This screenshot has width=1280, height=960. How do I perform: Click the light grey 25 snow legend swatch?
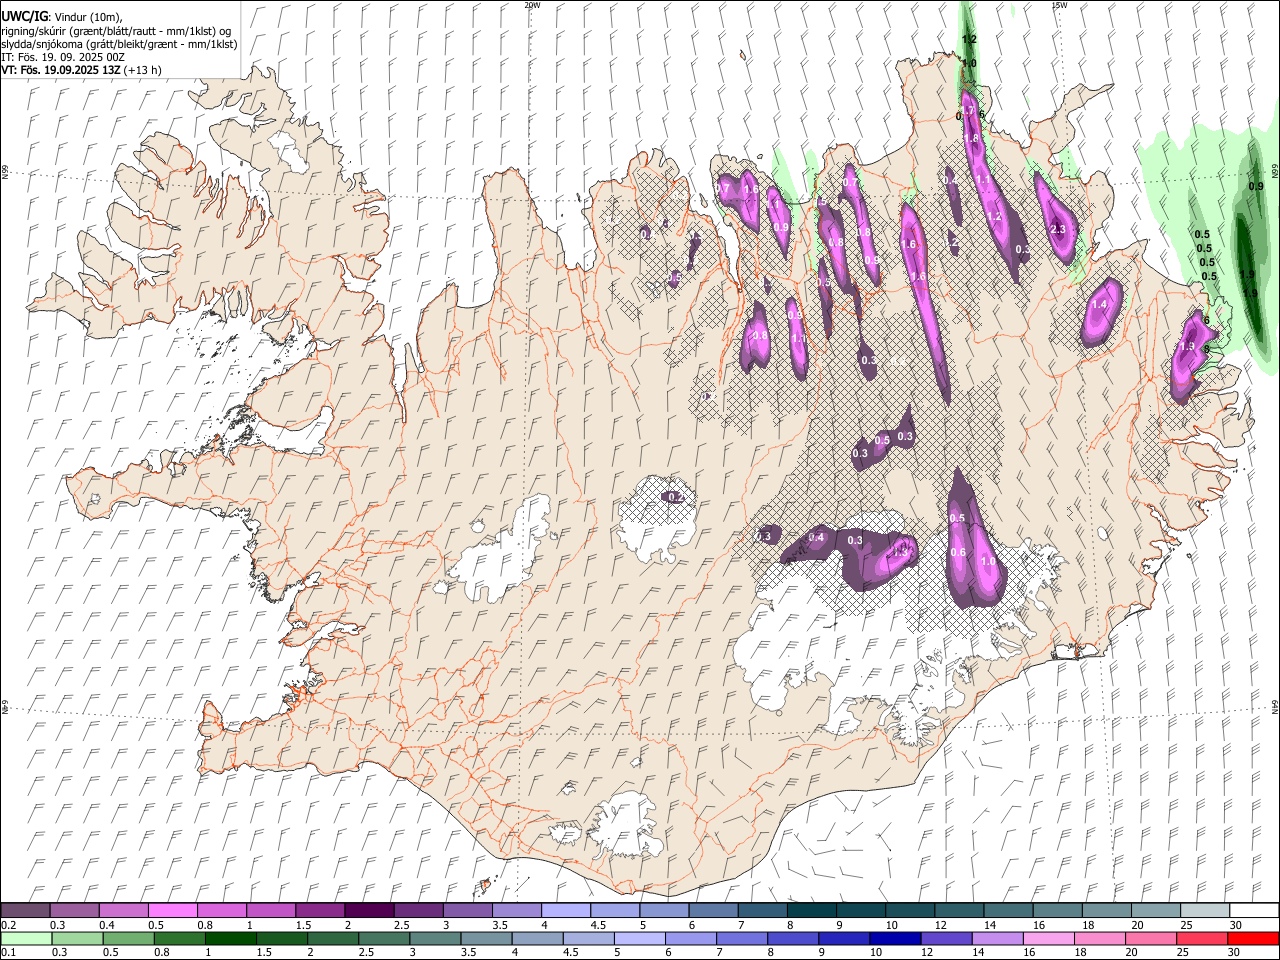(x=1205, y=910)
